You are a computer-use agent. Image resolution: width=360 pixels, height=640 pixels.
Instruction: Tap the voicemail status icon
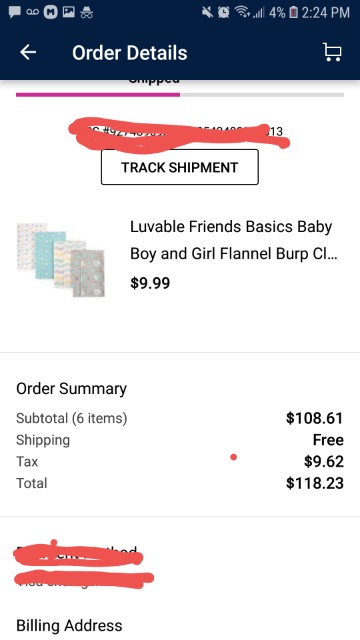(33, 12)
